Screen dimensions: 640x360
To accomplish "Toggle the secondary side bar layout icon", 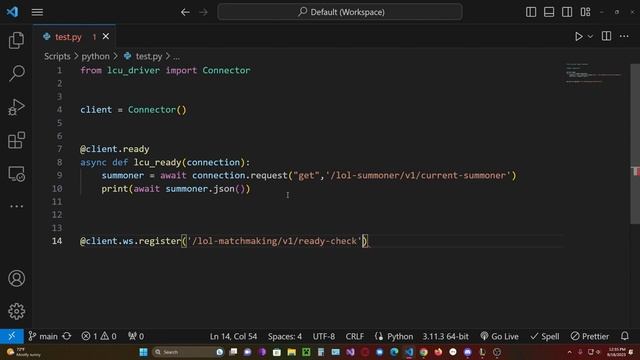I will (x=567, y=12).
